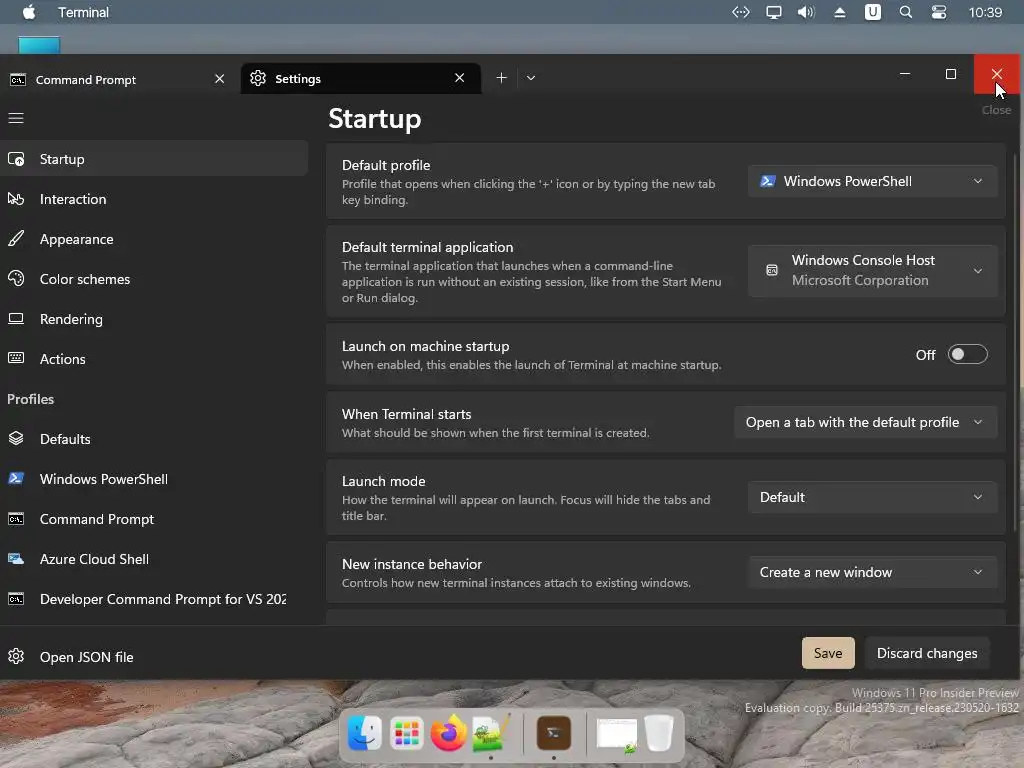Save the settings changes

(x=828, y=652)
